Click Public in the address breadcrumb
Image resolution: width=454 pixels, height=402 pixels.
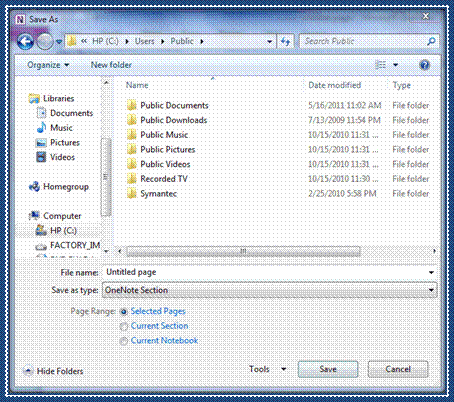[x=182, y=41]
